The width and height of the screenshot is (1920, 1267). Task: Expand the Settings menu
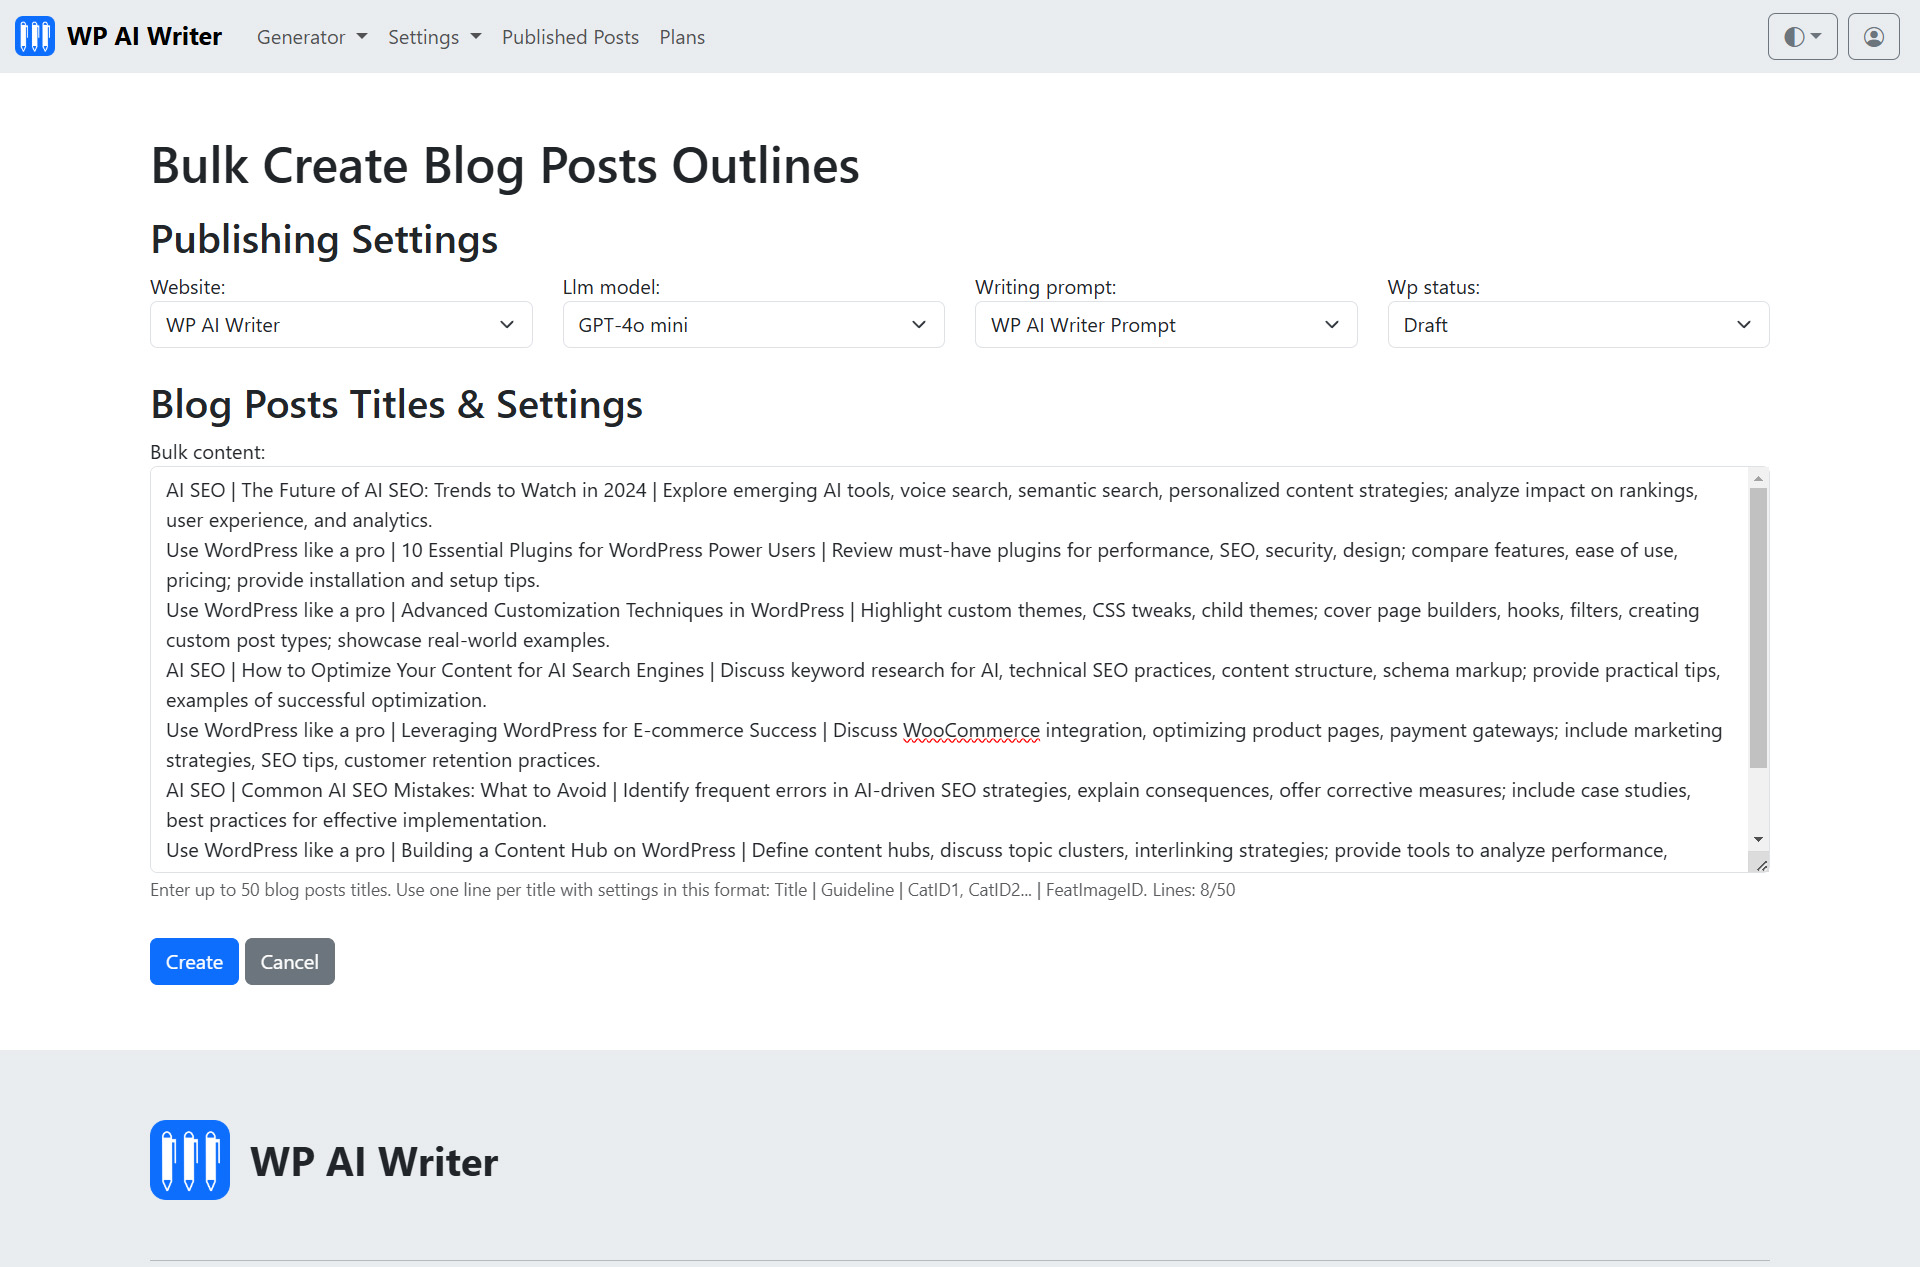(x=434, y=36)
